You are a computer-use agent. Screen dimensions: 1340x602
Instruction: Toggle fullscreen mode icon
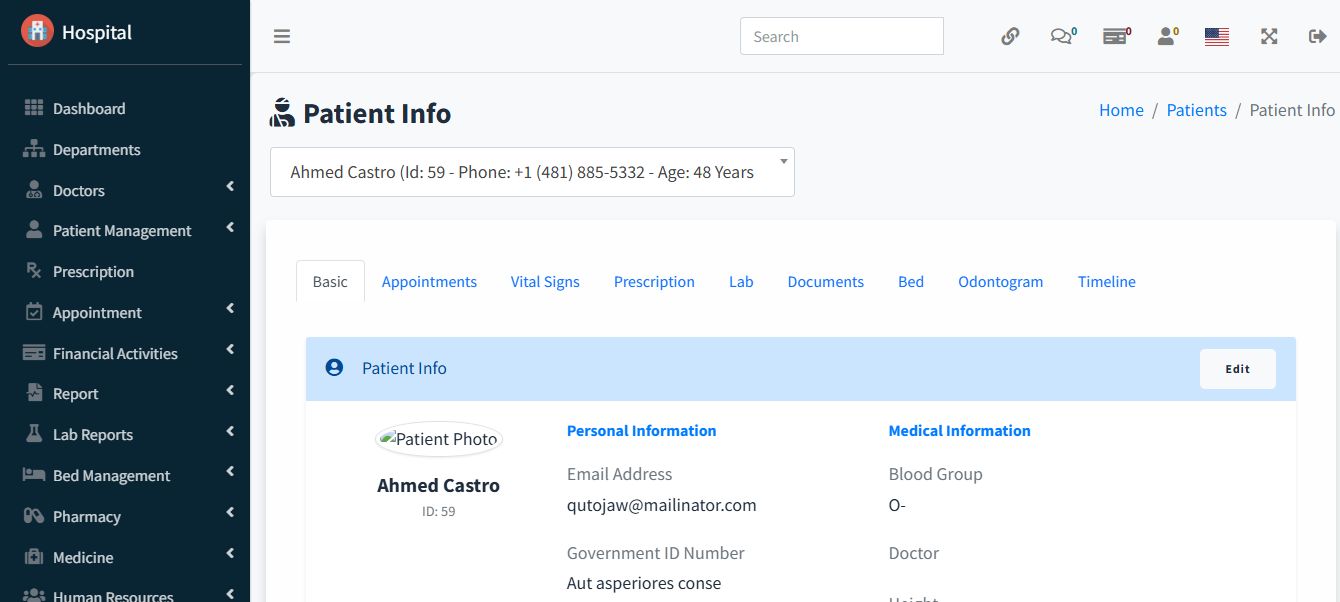pos(1269,37)
